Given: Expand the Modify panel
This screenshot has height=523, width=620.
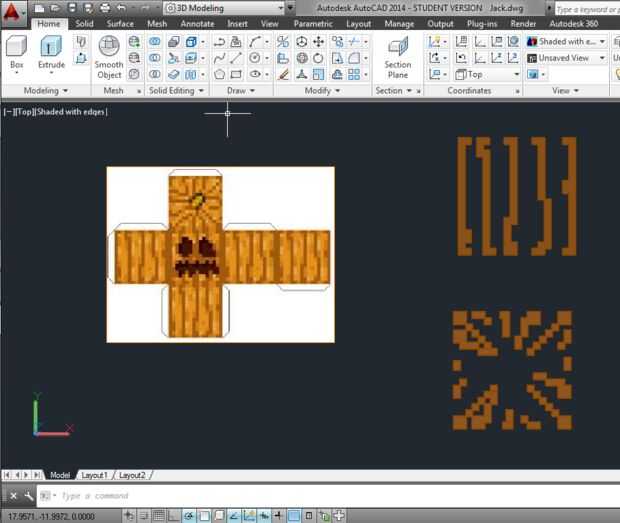Looking at the screenshot, I should click(322, 91).
